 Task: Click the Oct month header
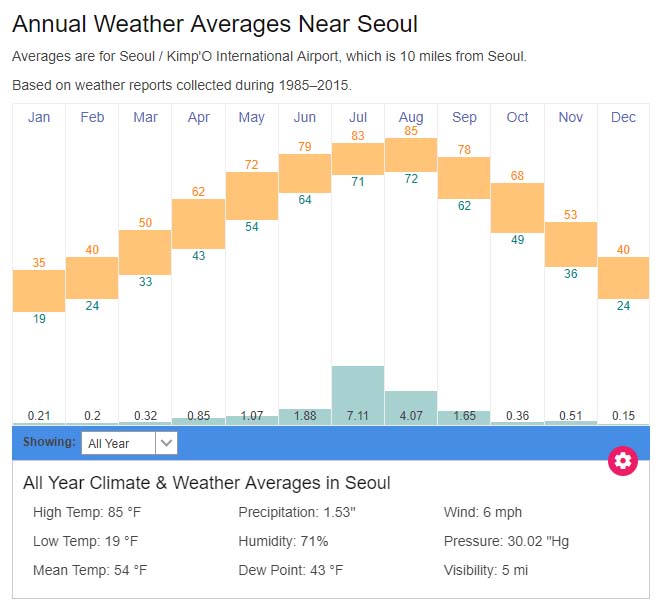[x=517, y=118]
